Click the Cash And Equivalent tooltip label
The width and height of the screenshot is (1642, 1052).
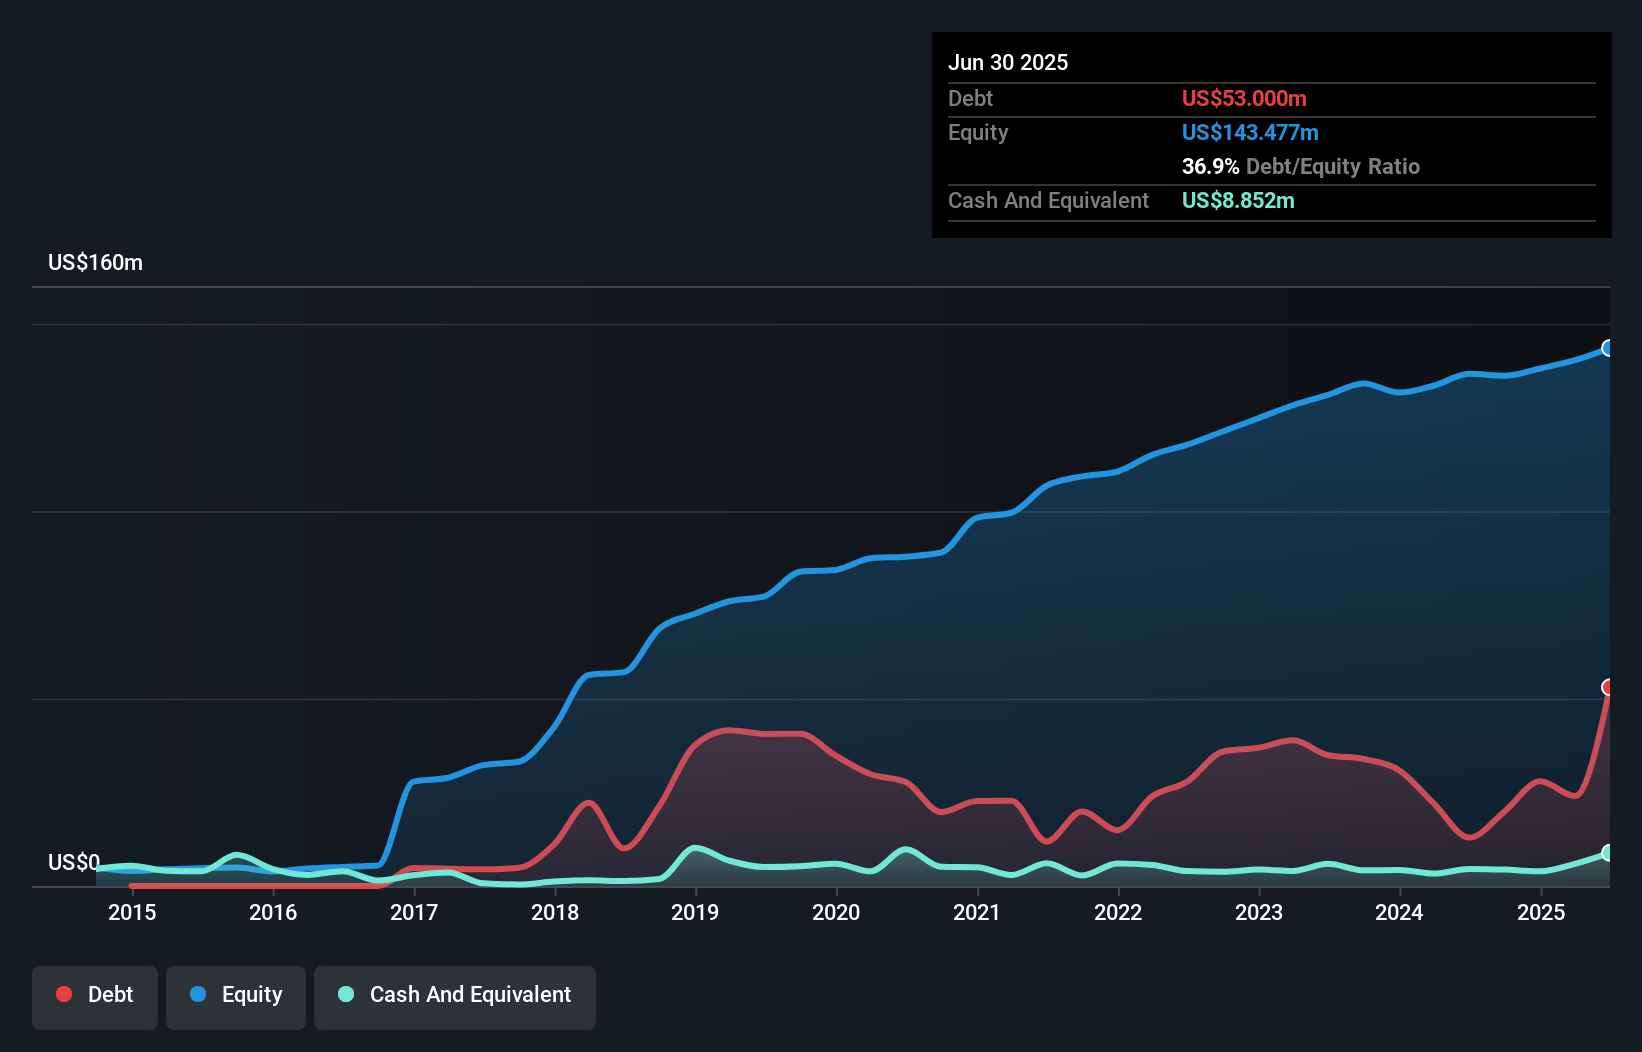click(x=1048, y=200)
